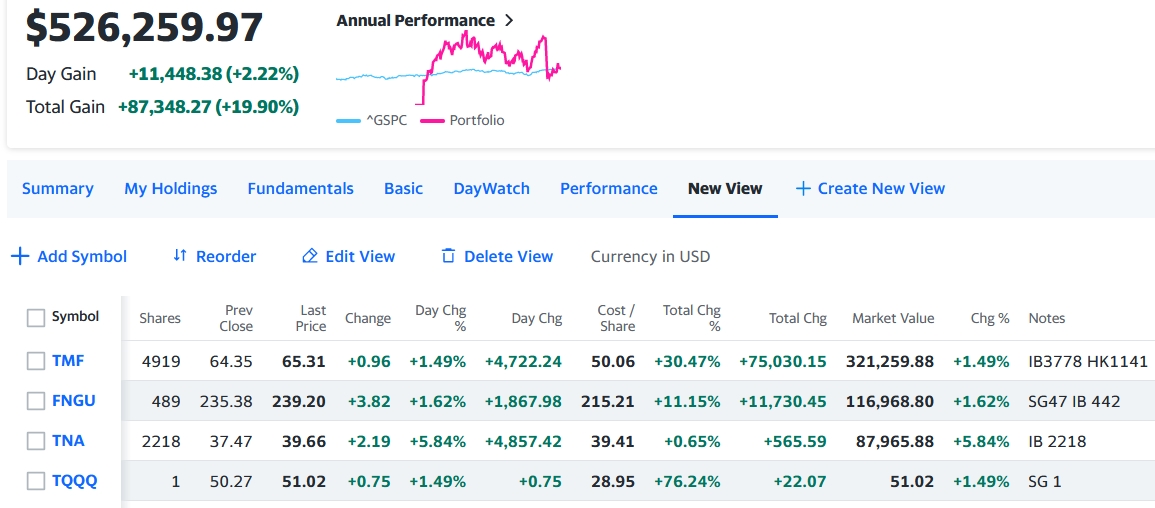Tick the FNGU row checkbox
The height and width of the screenshot is (508, 1155).
(36, 401)
